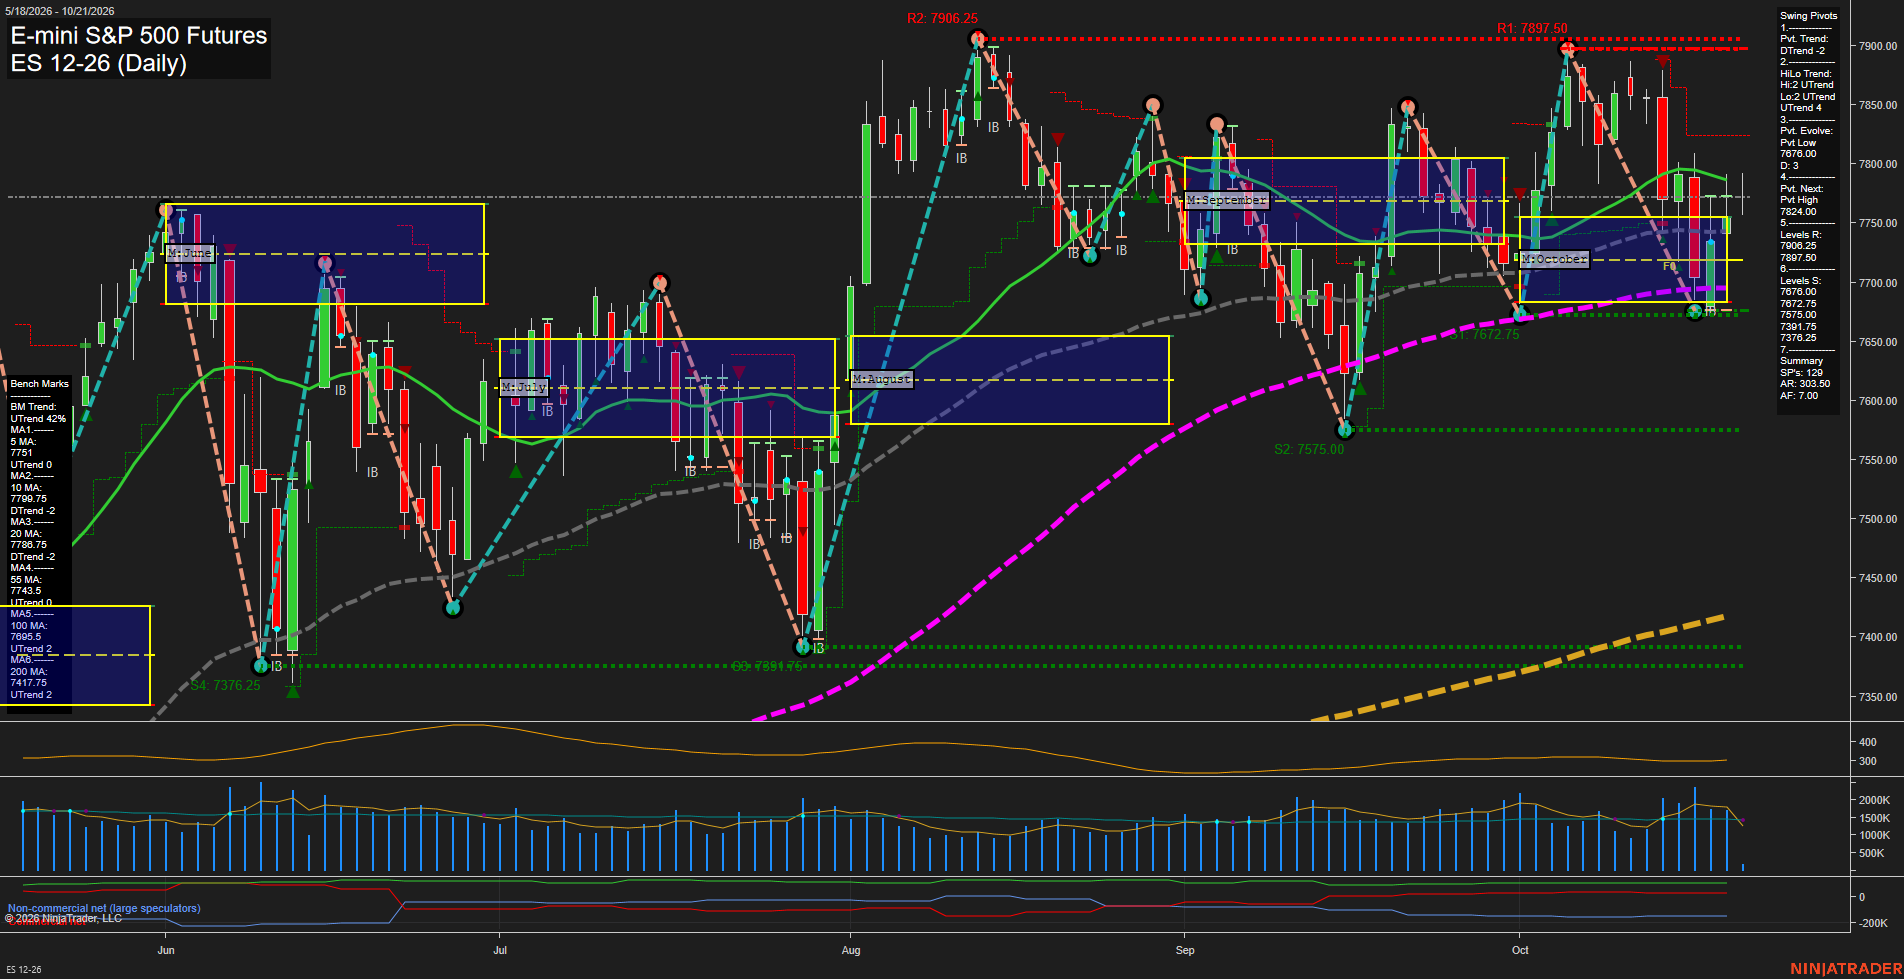Screen dimensions: 1904x979
Task: Select the "M:July" monthly range label
Action: 524,387
